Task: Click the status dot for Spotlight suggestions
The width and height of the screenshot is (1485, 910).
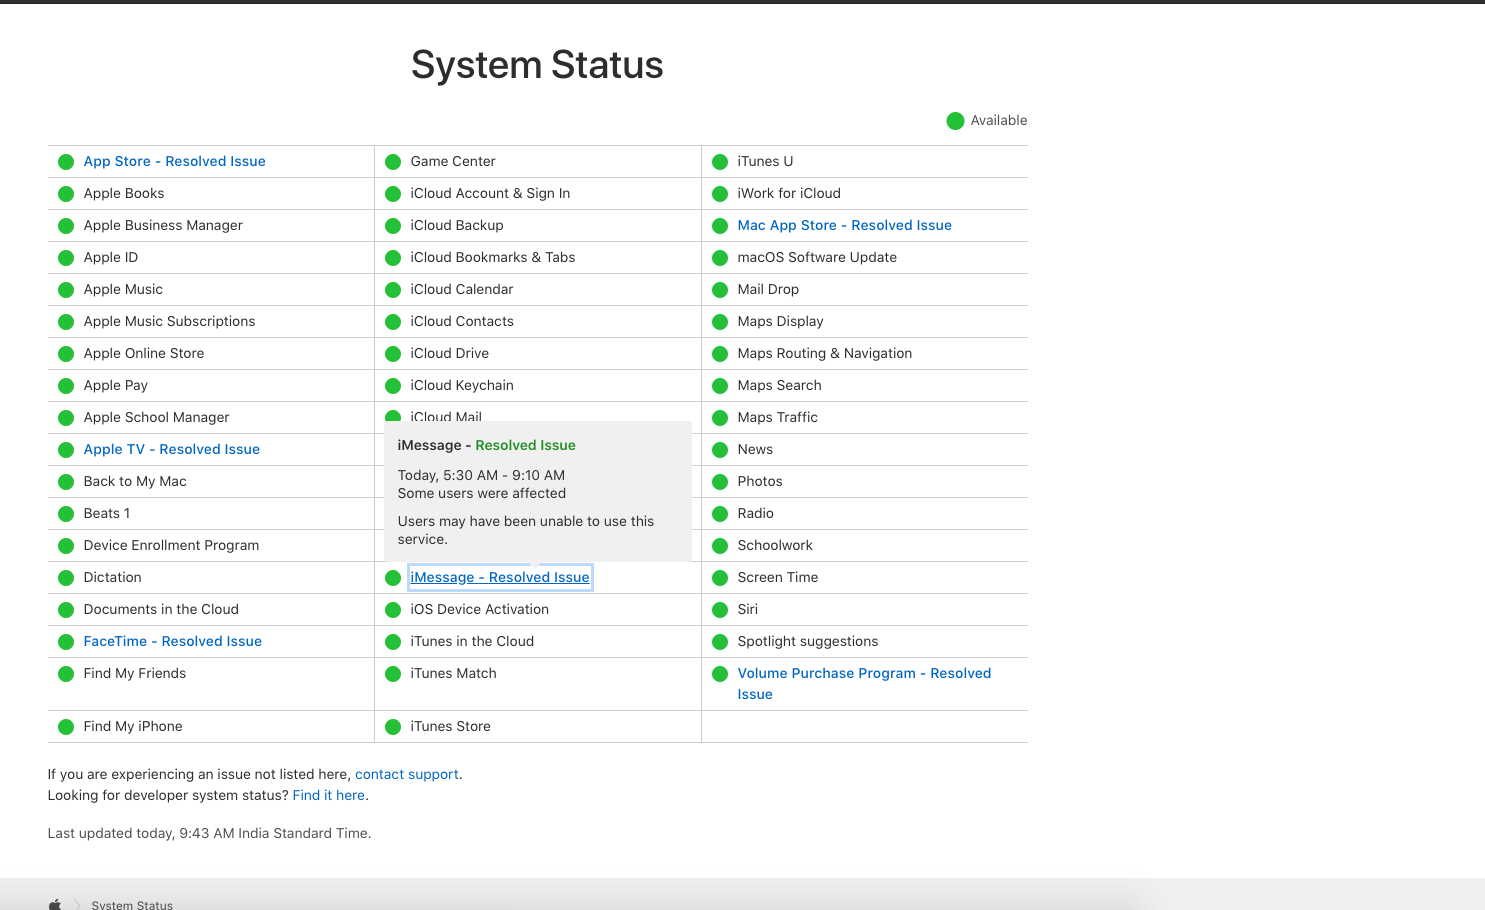Action: [720, 642]
